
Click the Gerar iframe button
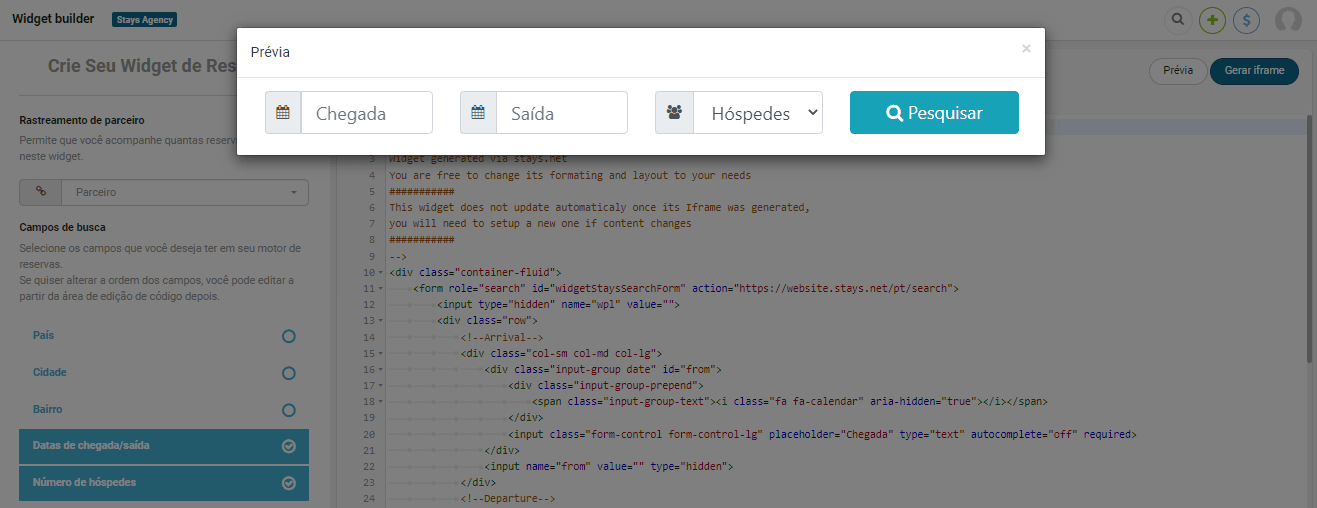point(1254,71)
